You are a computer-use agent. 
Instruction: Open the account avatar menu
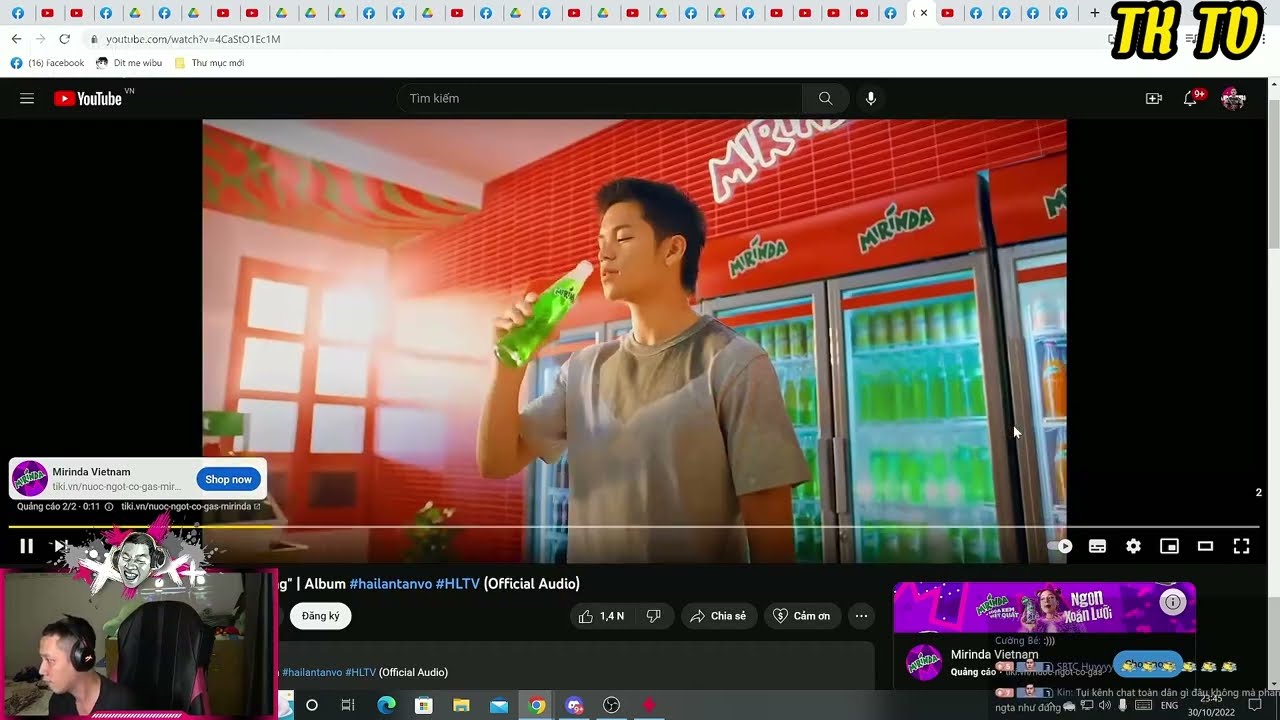1233,98
